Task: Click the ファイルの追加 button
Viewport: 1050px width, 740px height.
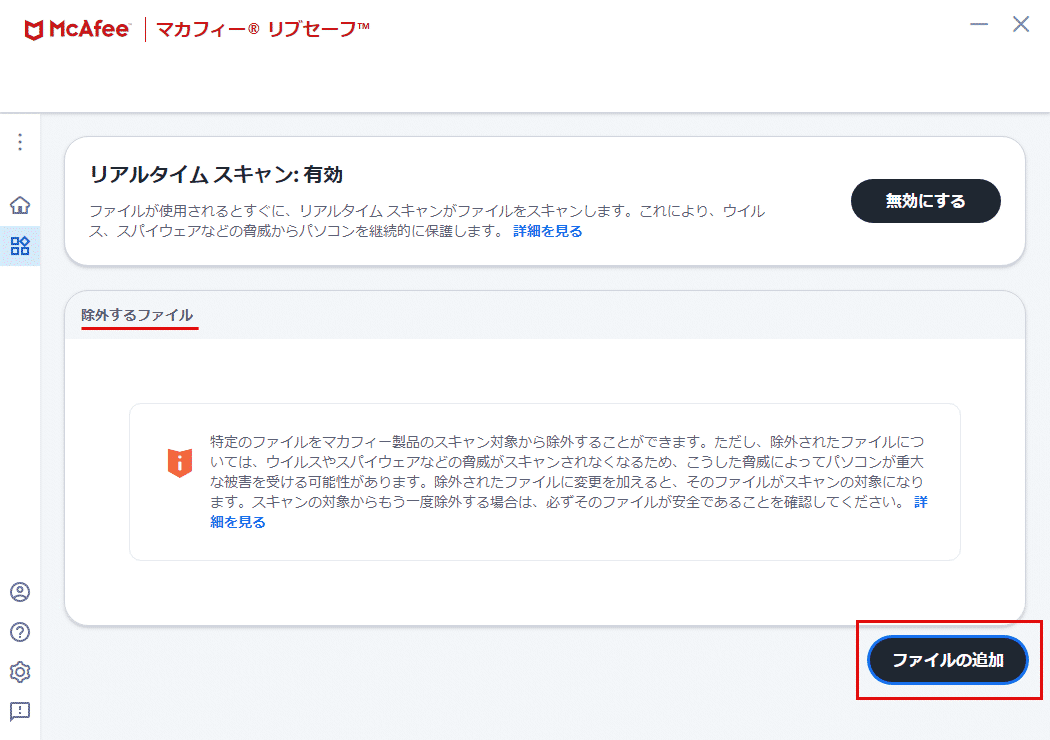Action: click(x=948, y=660)
